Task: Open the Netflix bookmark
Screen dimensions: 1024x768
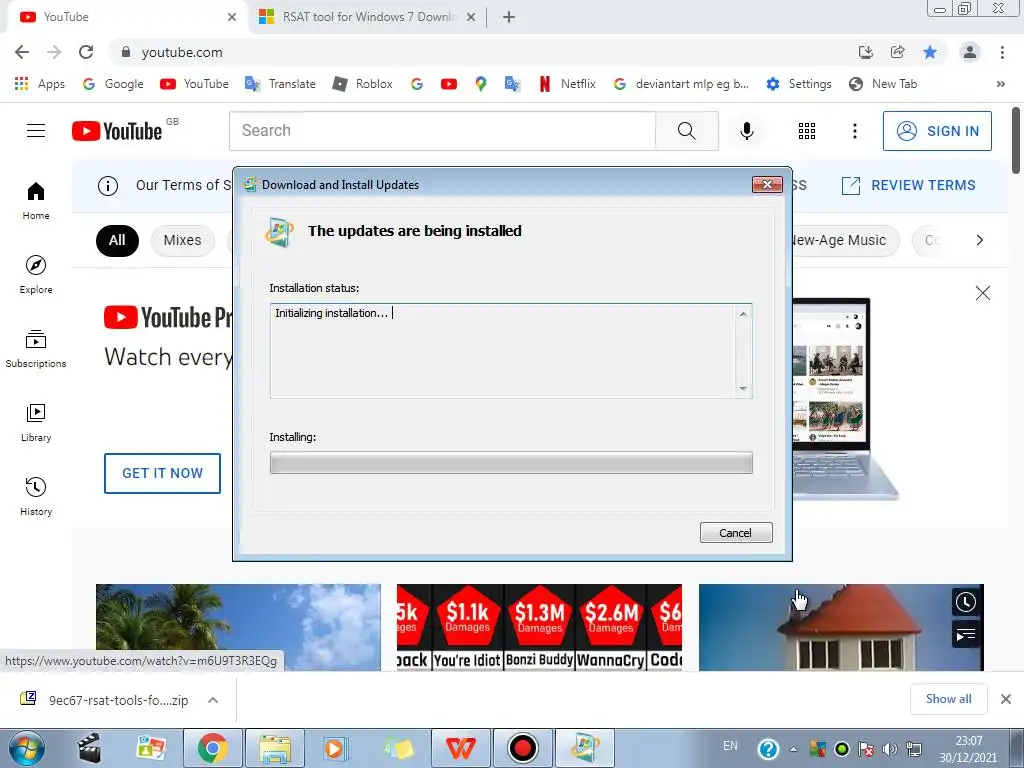Action: click(x=567, y=84)
